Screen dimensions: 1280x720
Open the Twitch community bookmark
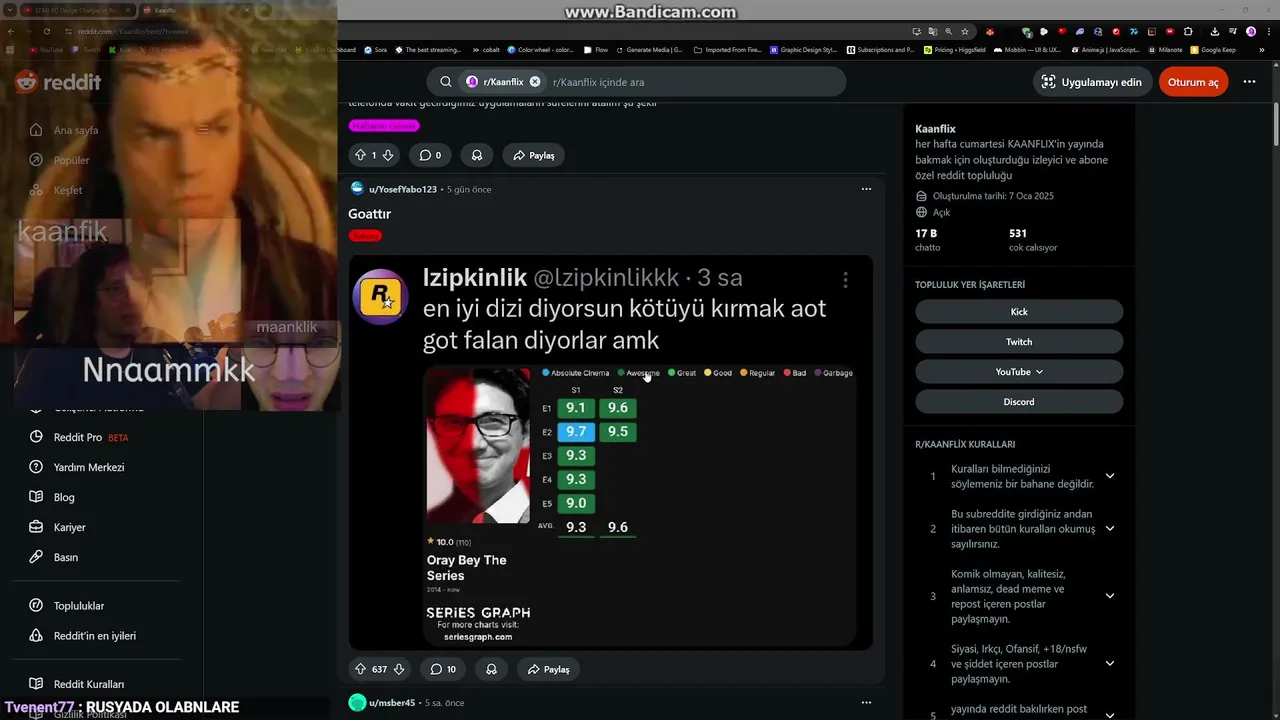1019,342
